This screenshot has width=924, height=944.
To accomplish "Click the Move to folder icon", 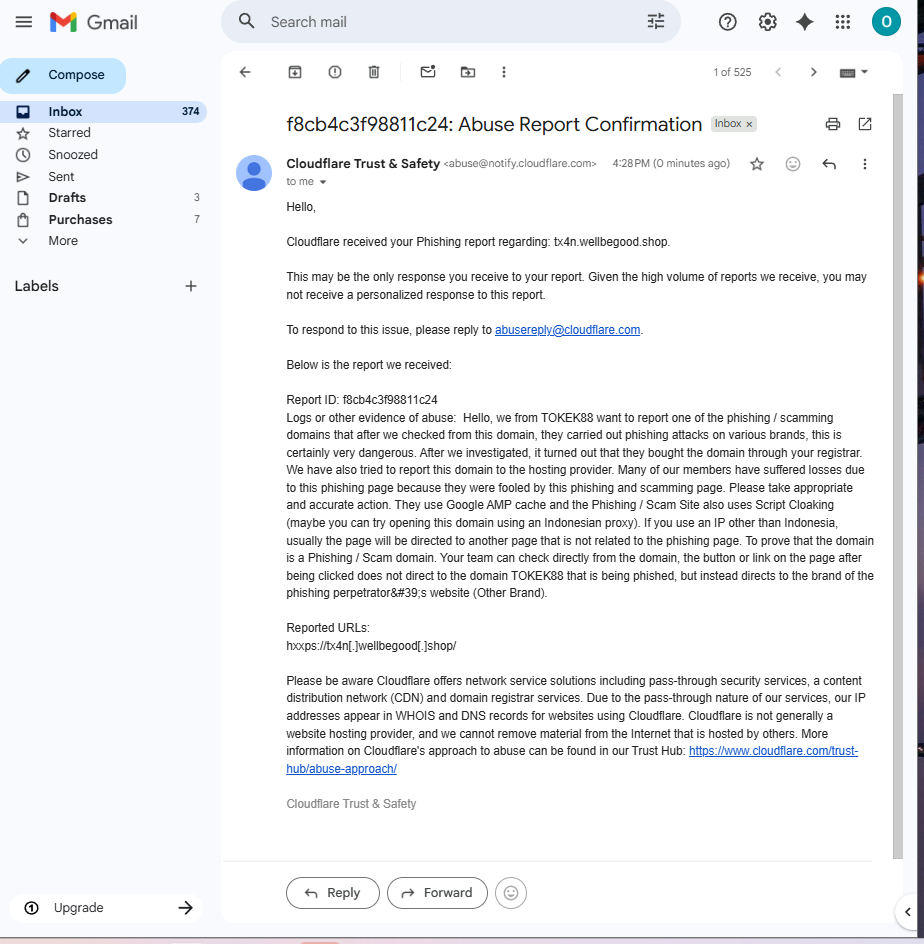I will [x=468, y=72].
